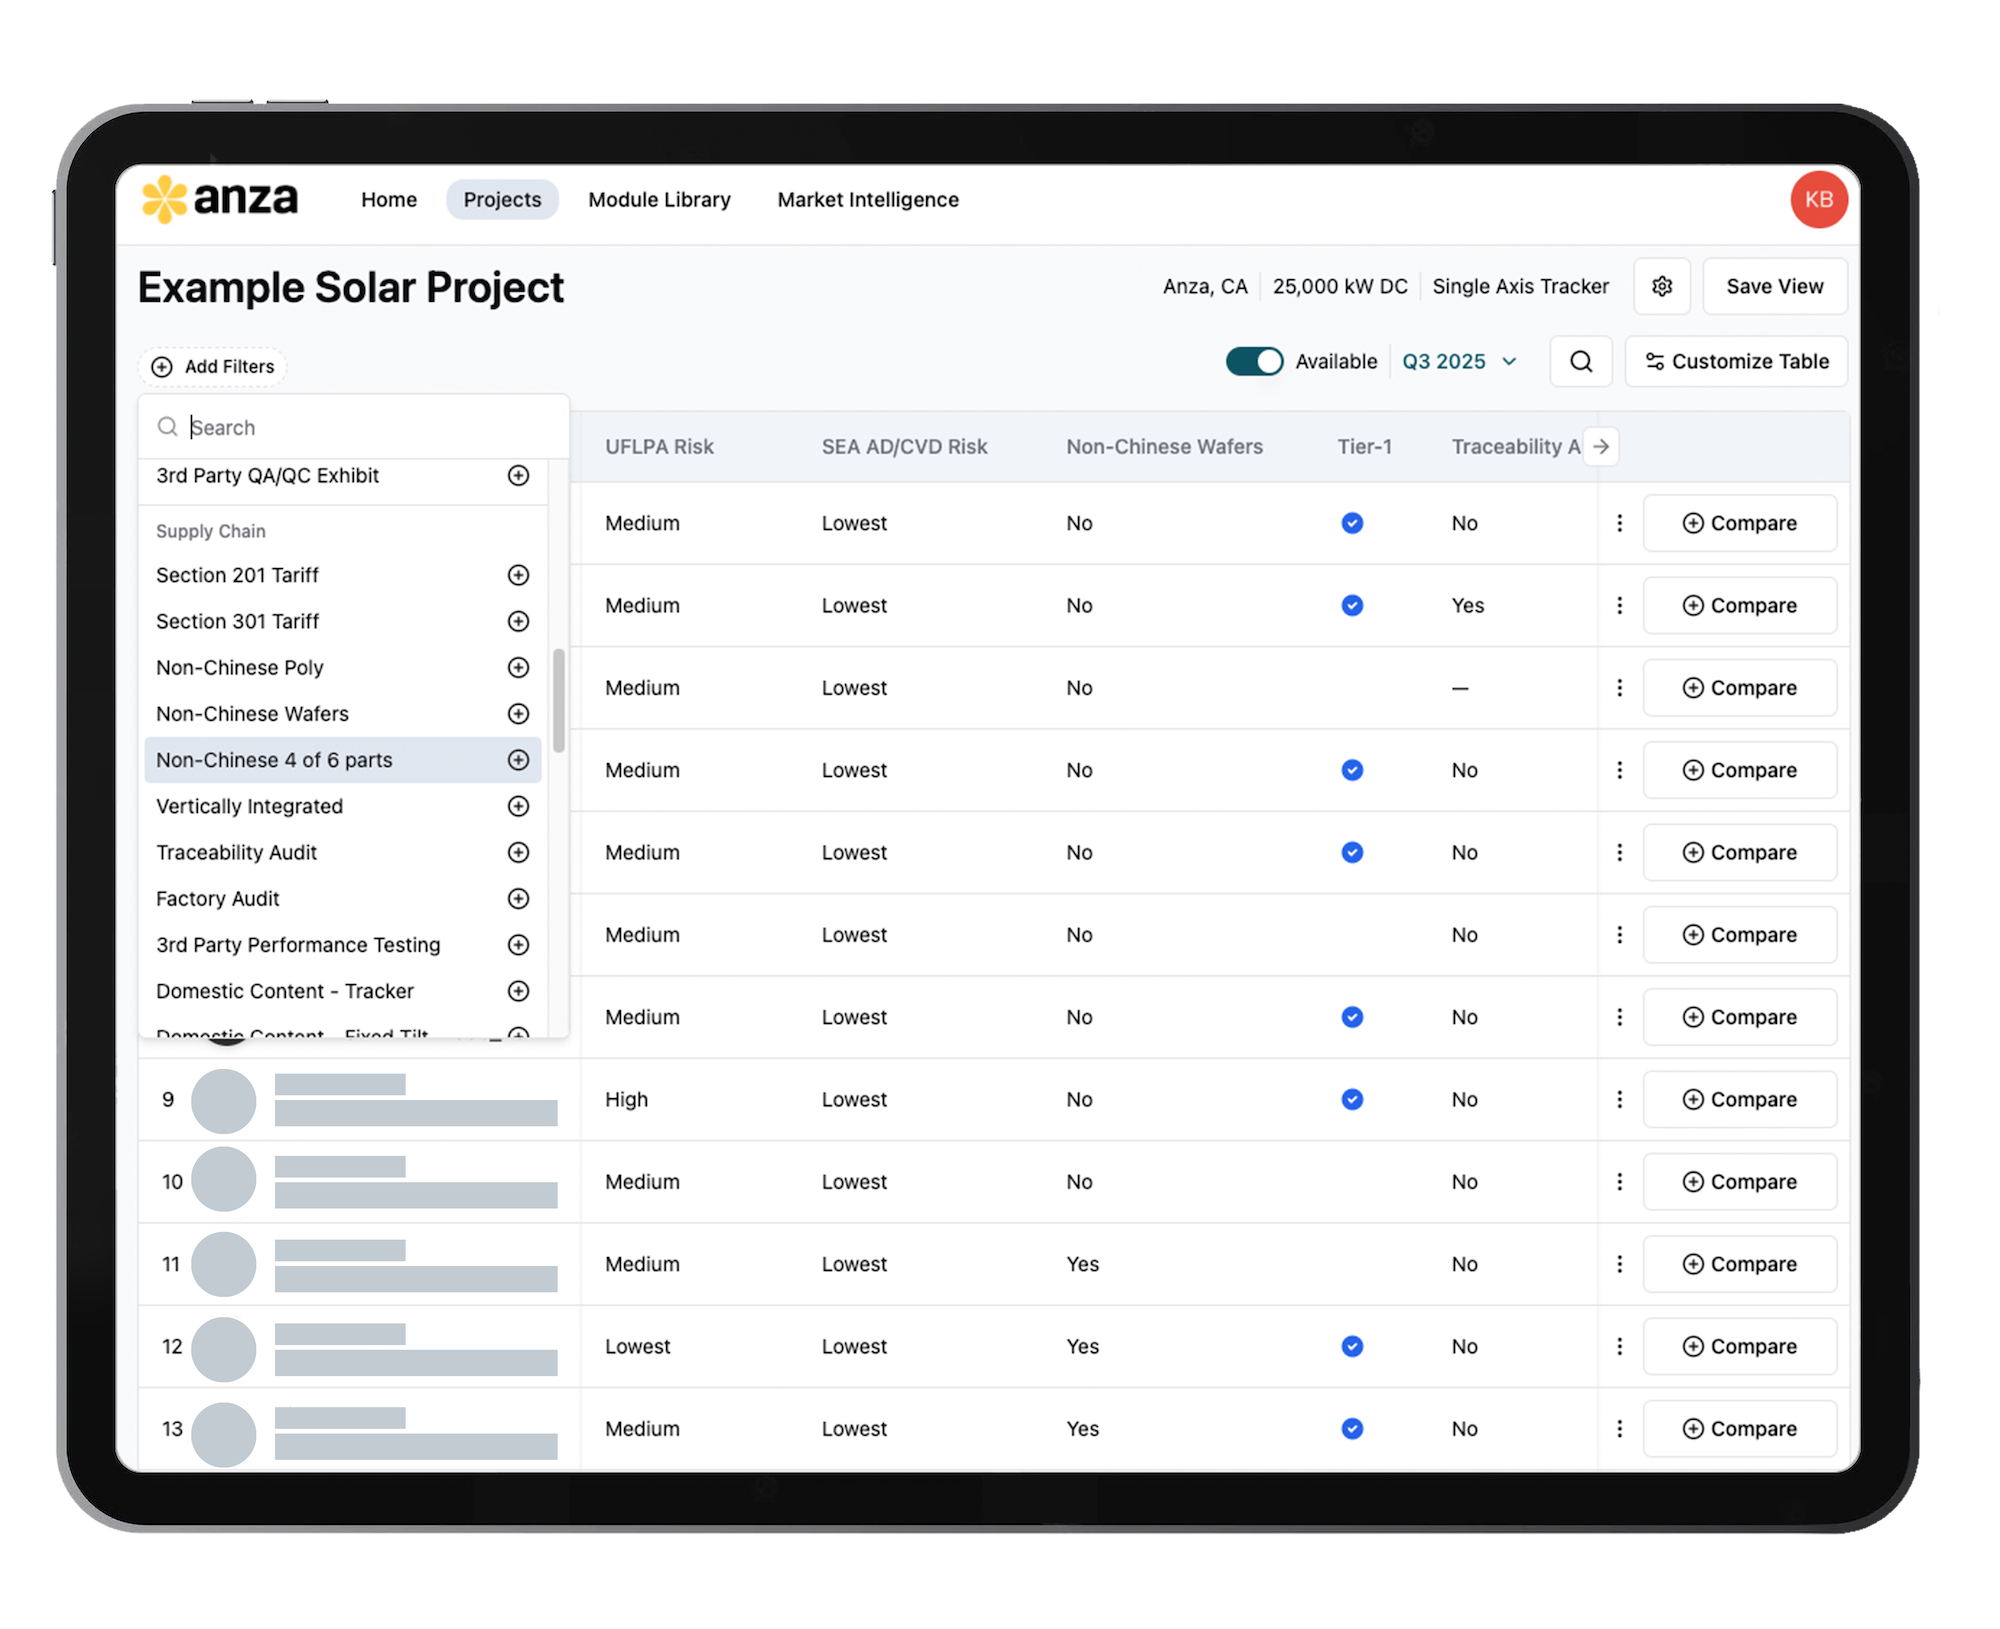Add the Factory Audit filter plus icon

click(x=518, y=898)
